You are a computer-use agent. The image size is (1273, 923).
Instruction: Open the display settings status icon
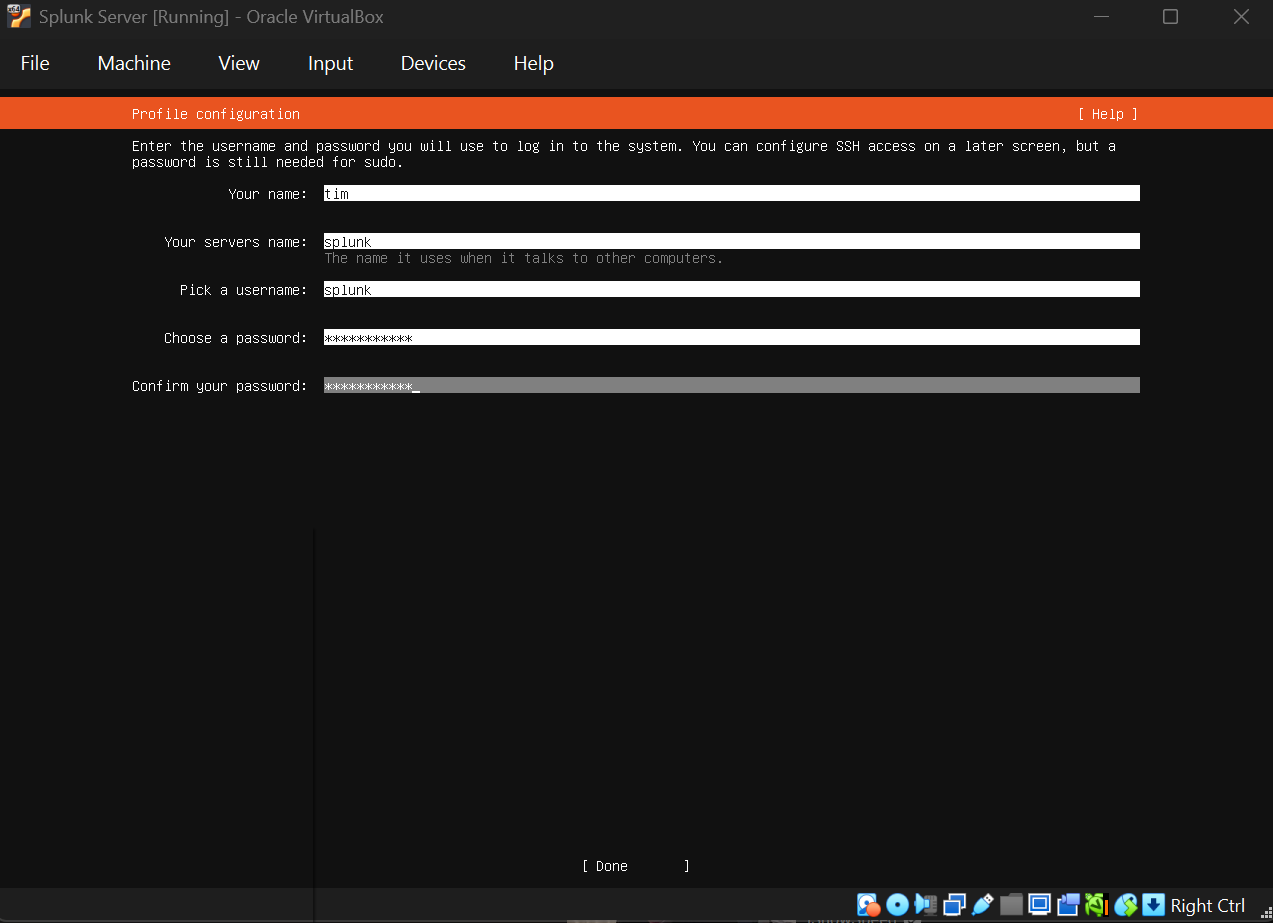1038,905
